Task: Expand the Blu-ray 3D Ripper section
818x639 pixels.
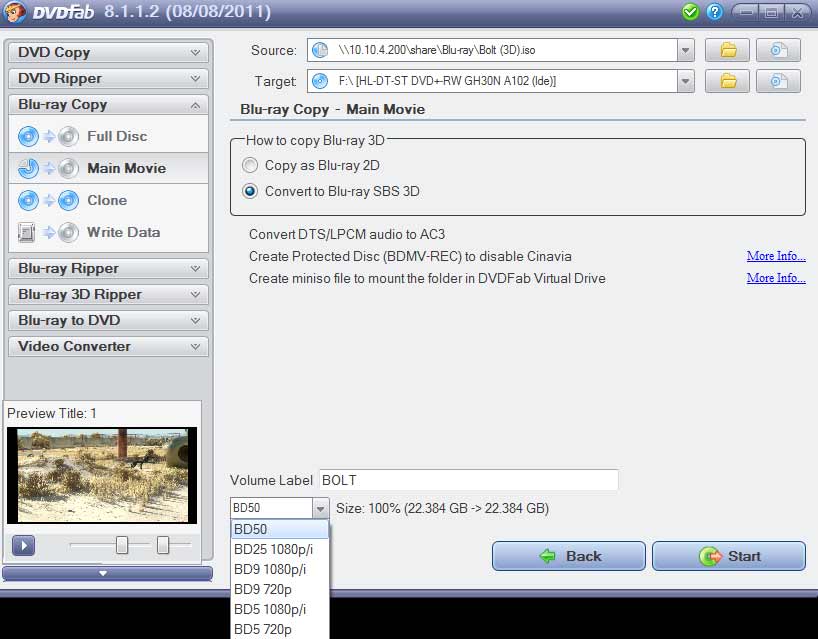Action: click(x=109, y=295)
